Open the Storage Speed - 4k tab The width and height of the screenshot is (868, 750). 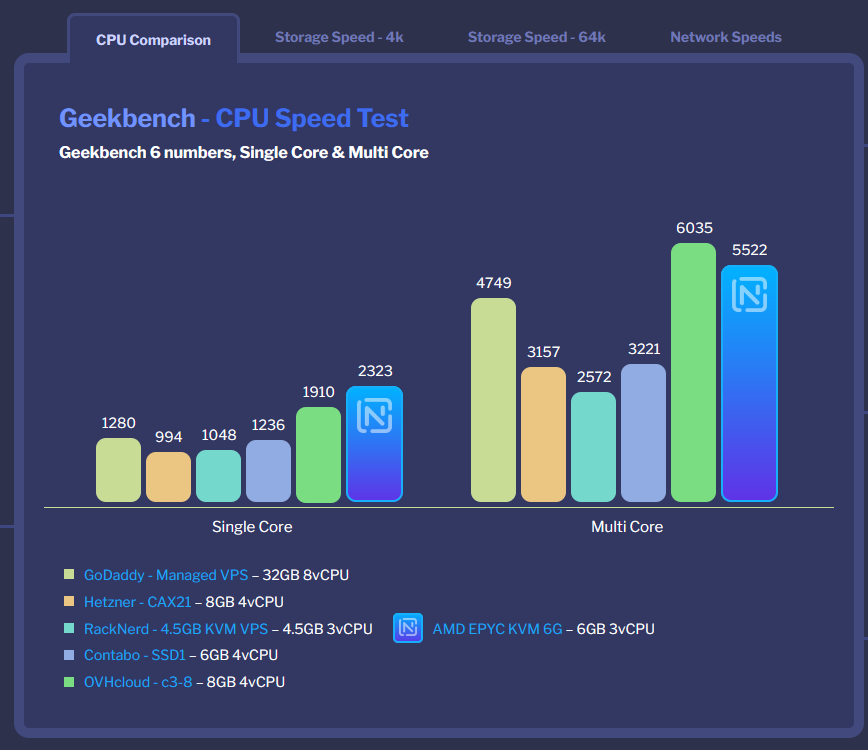[339, 37]
